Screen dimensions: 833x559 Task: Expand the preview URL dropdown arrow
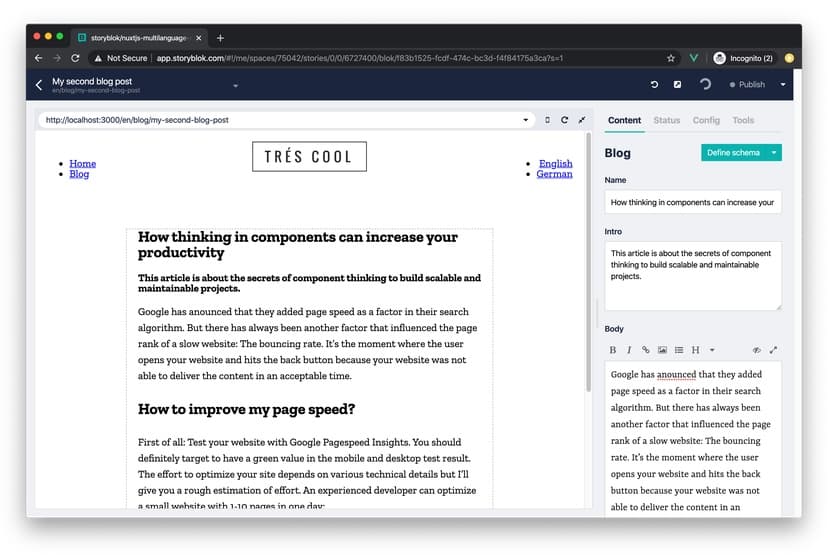526,120
